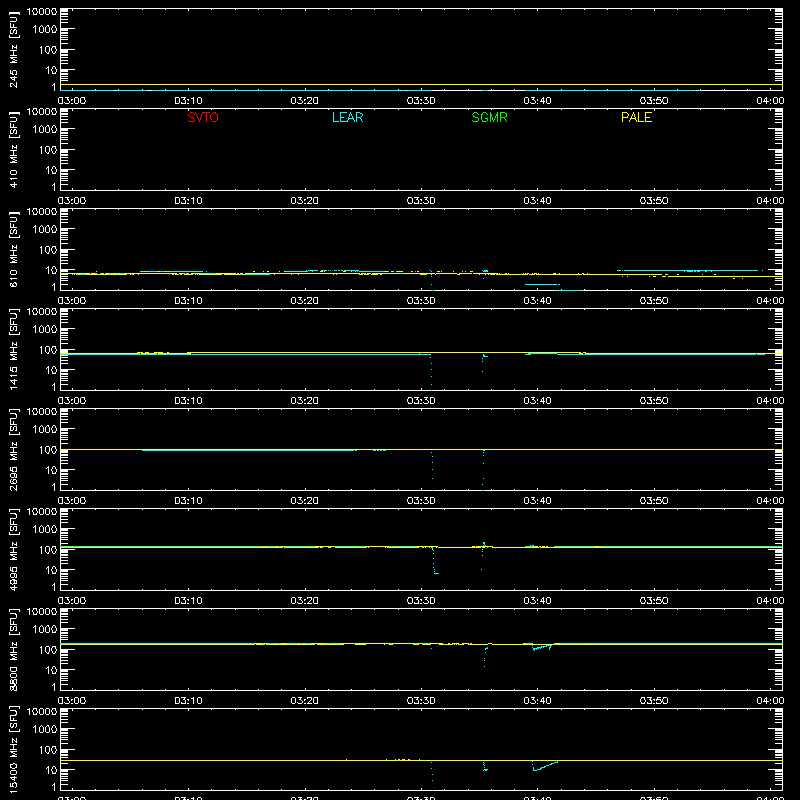Click 03:40 tick label under 2695 MHz plot
800x800 pixels.
point(537,501)
